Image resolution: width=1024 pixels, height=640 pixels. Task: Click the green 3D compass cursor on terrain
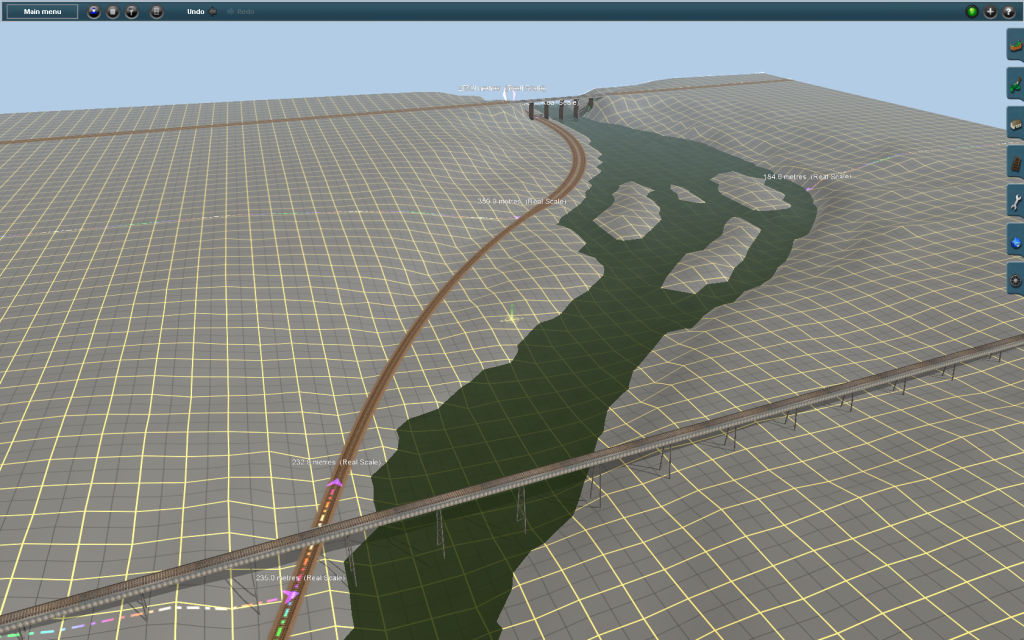(511, 315)
